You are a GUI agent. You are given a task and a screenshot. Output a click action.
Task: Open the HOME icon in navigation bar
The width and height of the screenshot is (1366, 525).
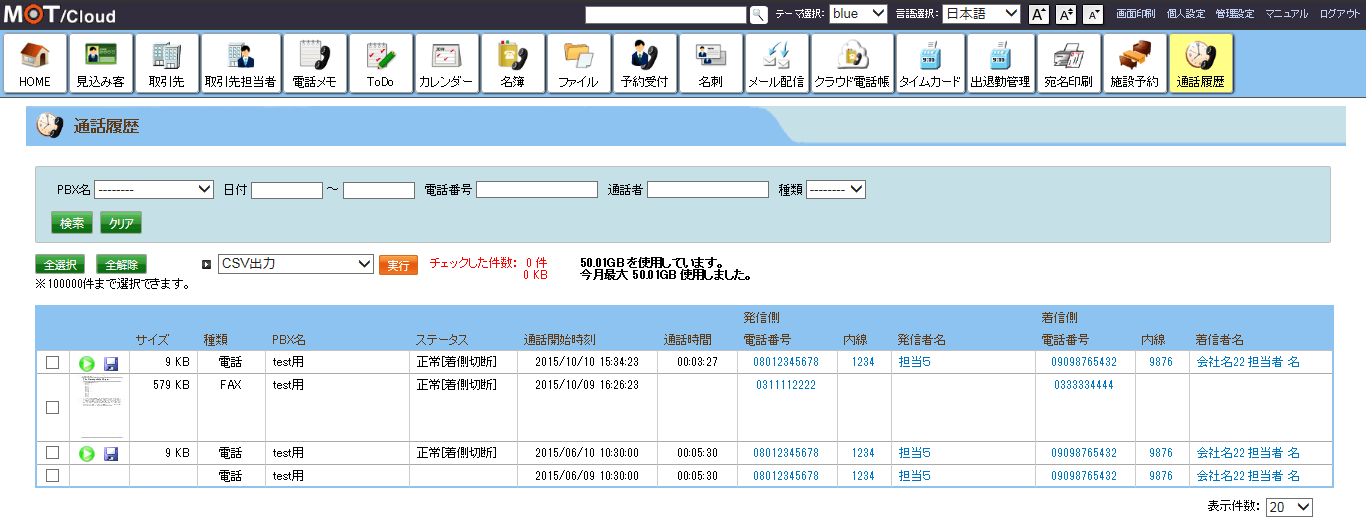click(35, 64)
